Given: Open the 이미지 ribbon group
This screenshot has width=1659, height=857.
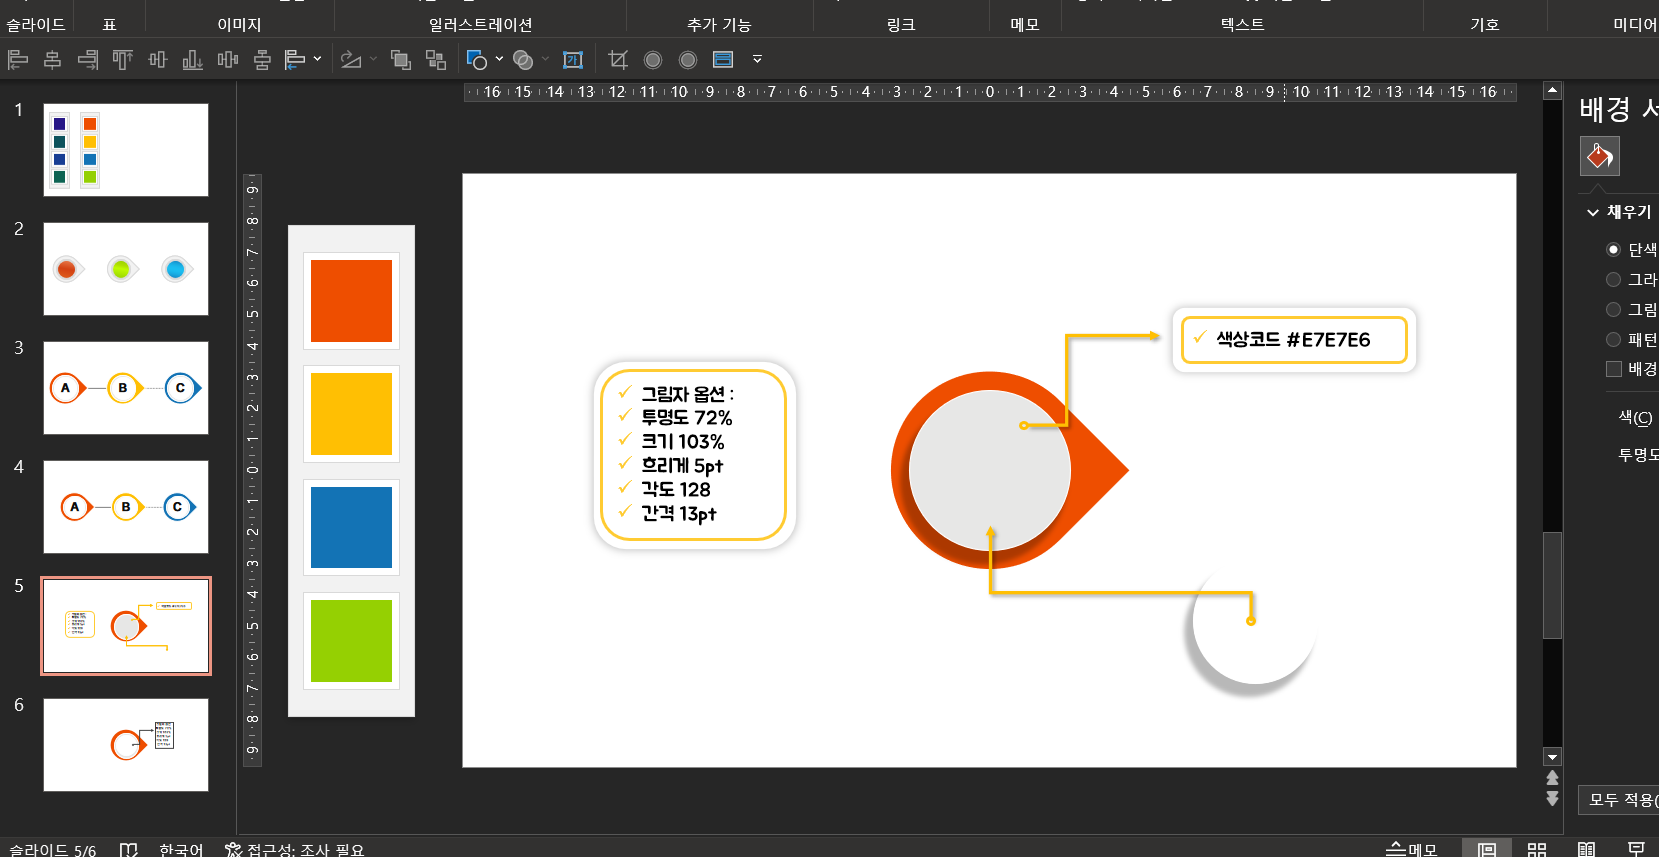Looking at the screenshot, I should [239, 24].
